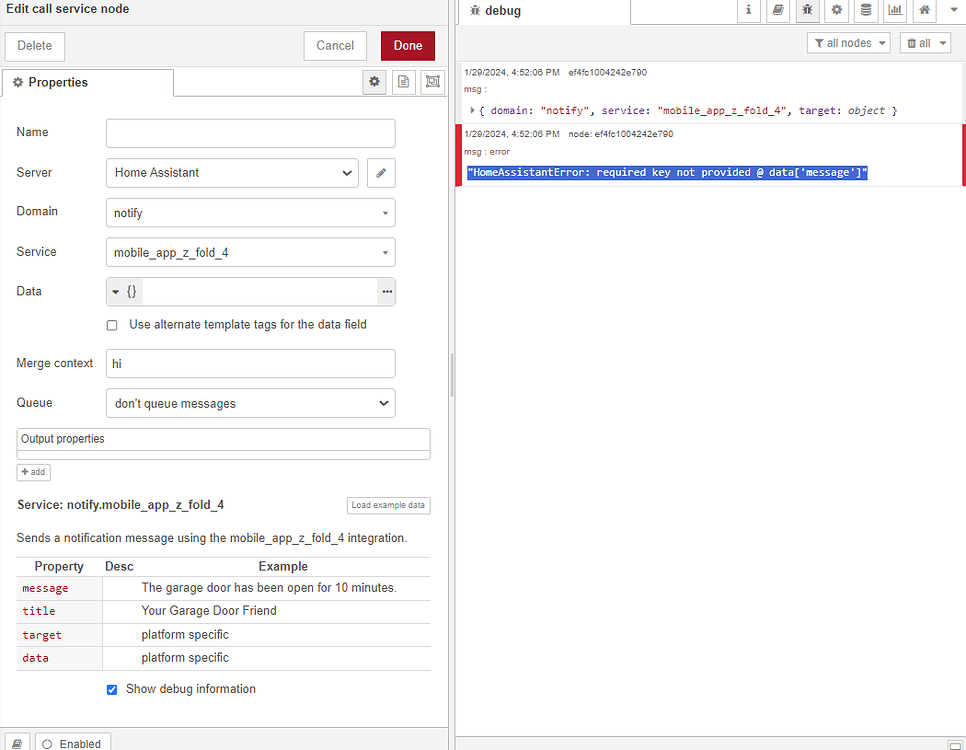This screenshot has width=966, height=750.
Task: Click node ID ef4fc1004242e790 in error entry
Action: [634, 134]
